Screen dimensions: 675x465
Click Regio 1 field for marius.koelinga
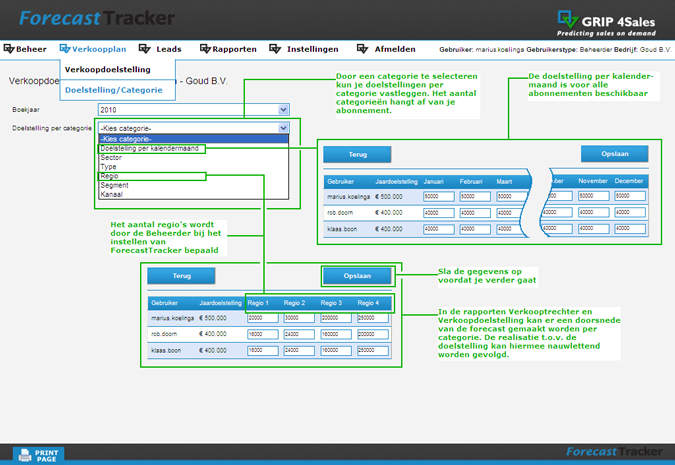click(x=263, y=318)
